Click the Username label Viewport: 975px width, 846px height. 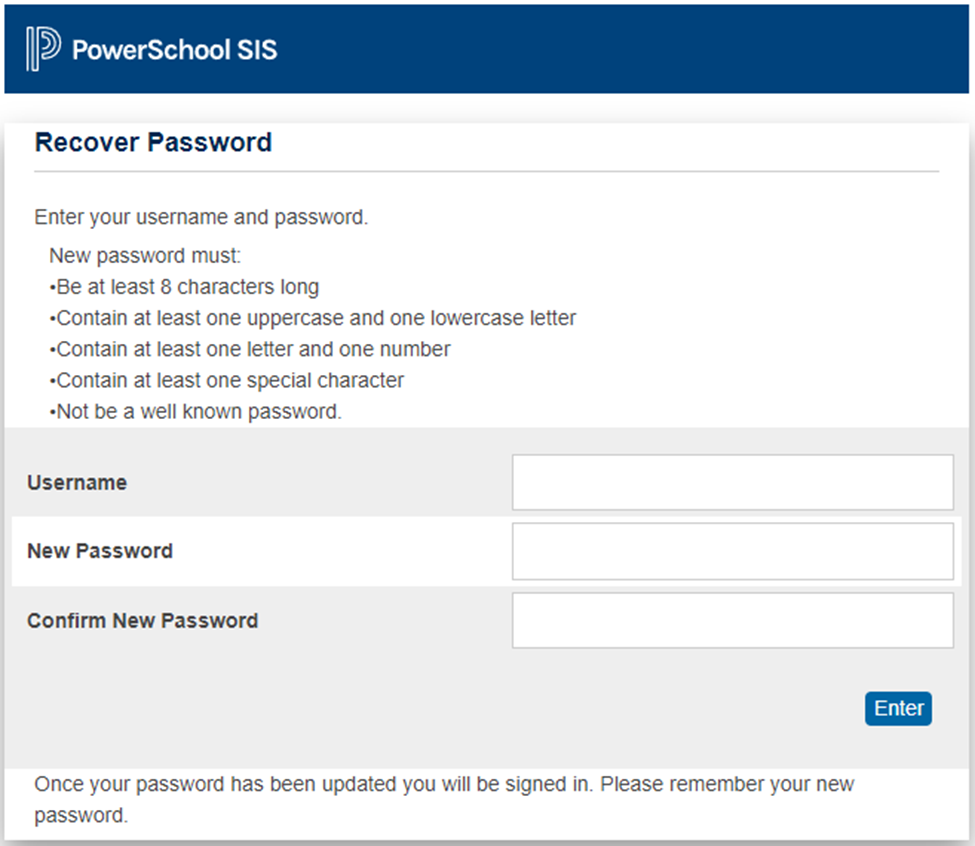(x=77, y=482)
